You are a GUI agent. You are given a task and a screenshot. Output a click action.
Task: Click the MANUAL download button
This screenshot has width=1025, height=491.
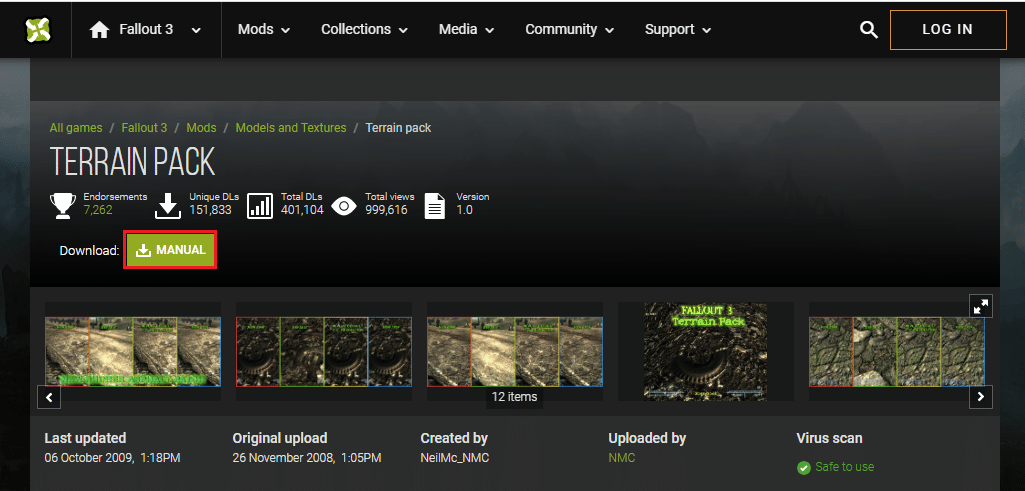170,250
